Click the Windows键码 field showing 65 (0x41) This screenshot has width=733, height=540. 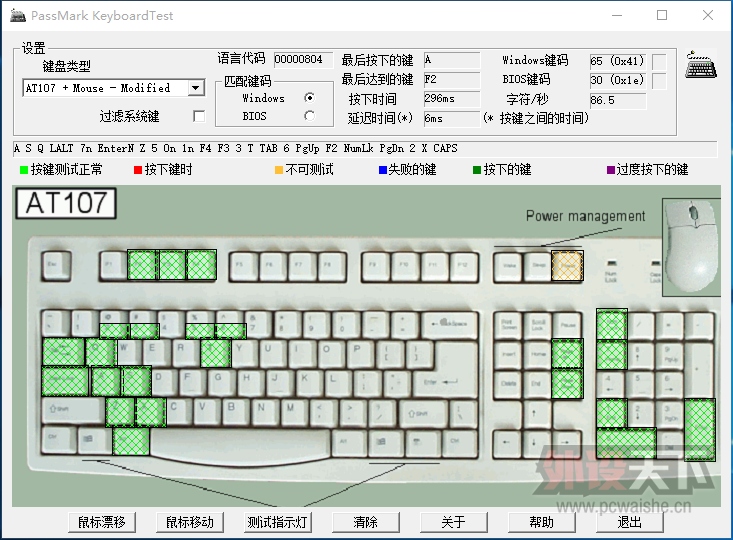tap(618, 61)
